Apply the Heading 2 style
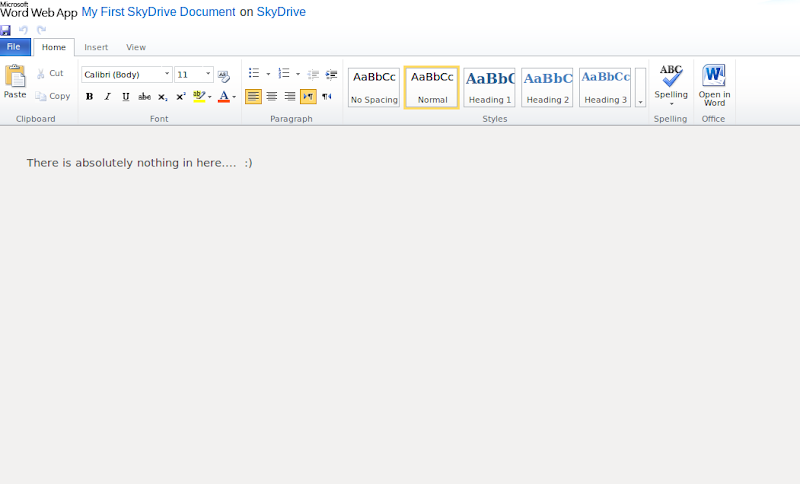800x484 pixels. tap(547, 87)
